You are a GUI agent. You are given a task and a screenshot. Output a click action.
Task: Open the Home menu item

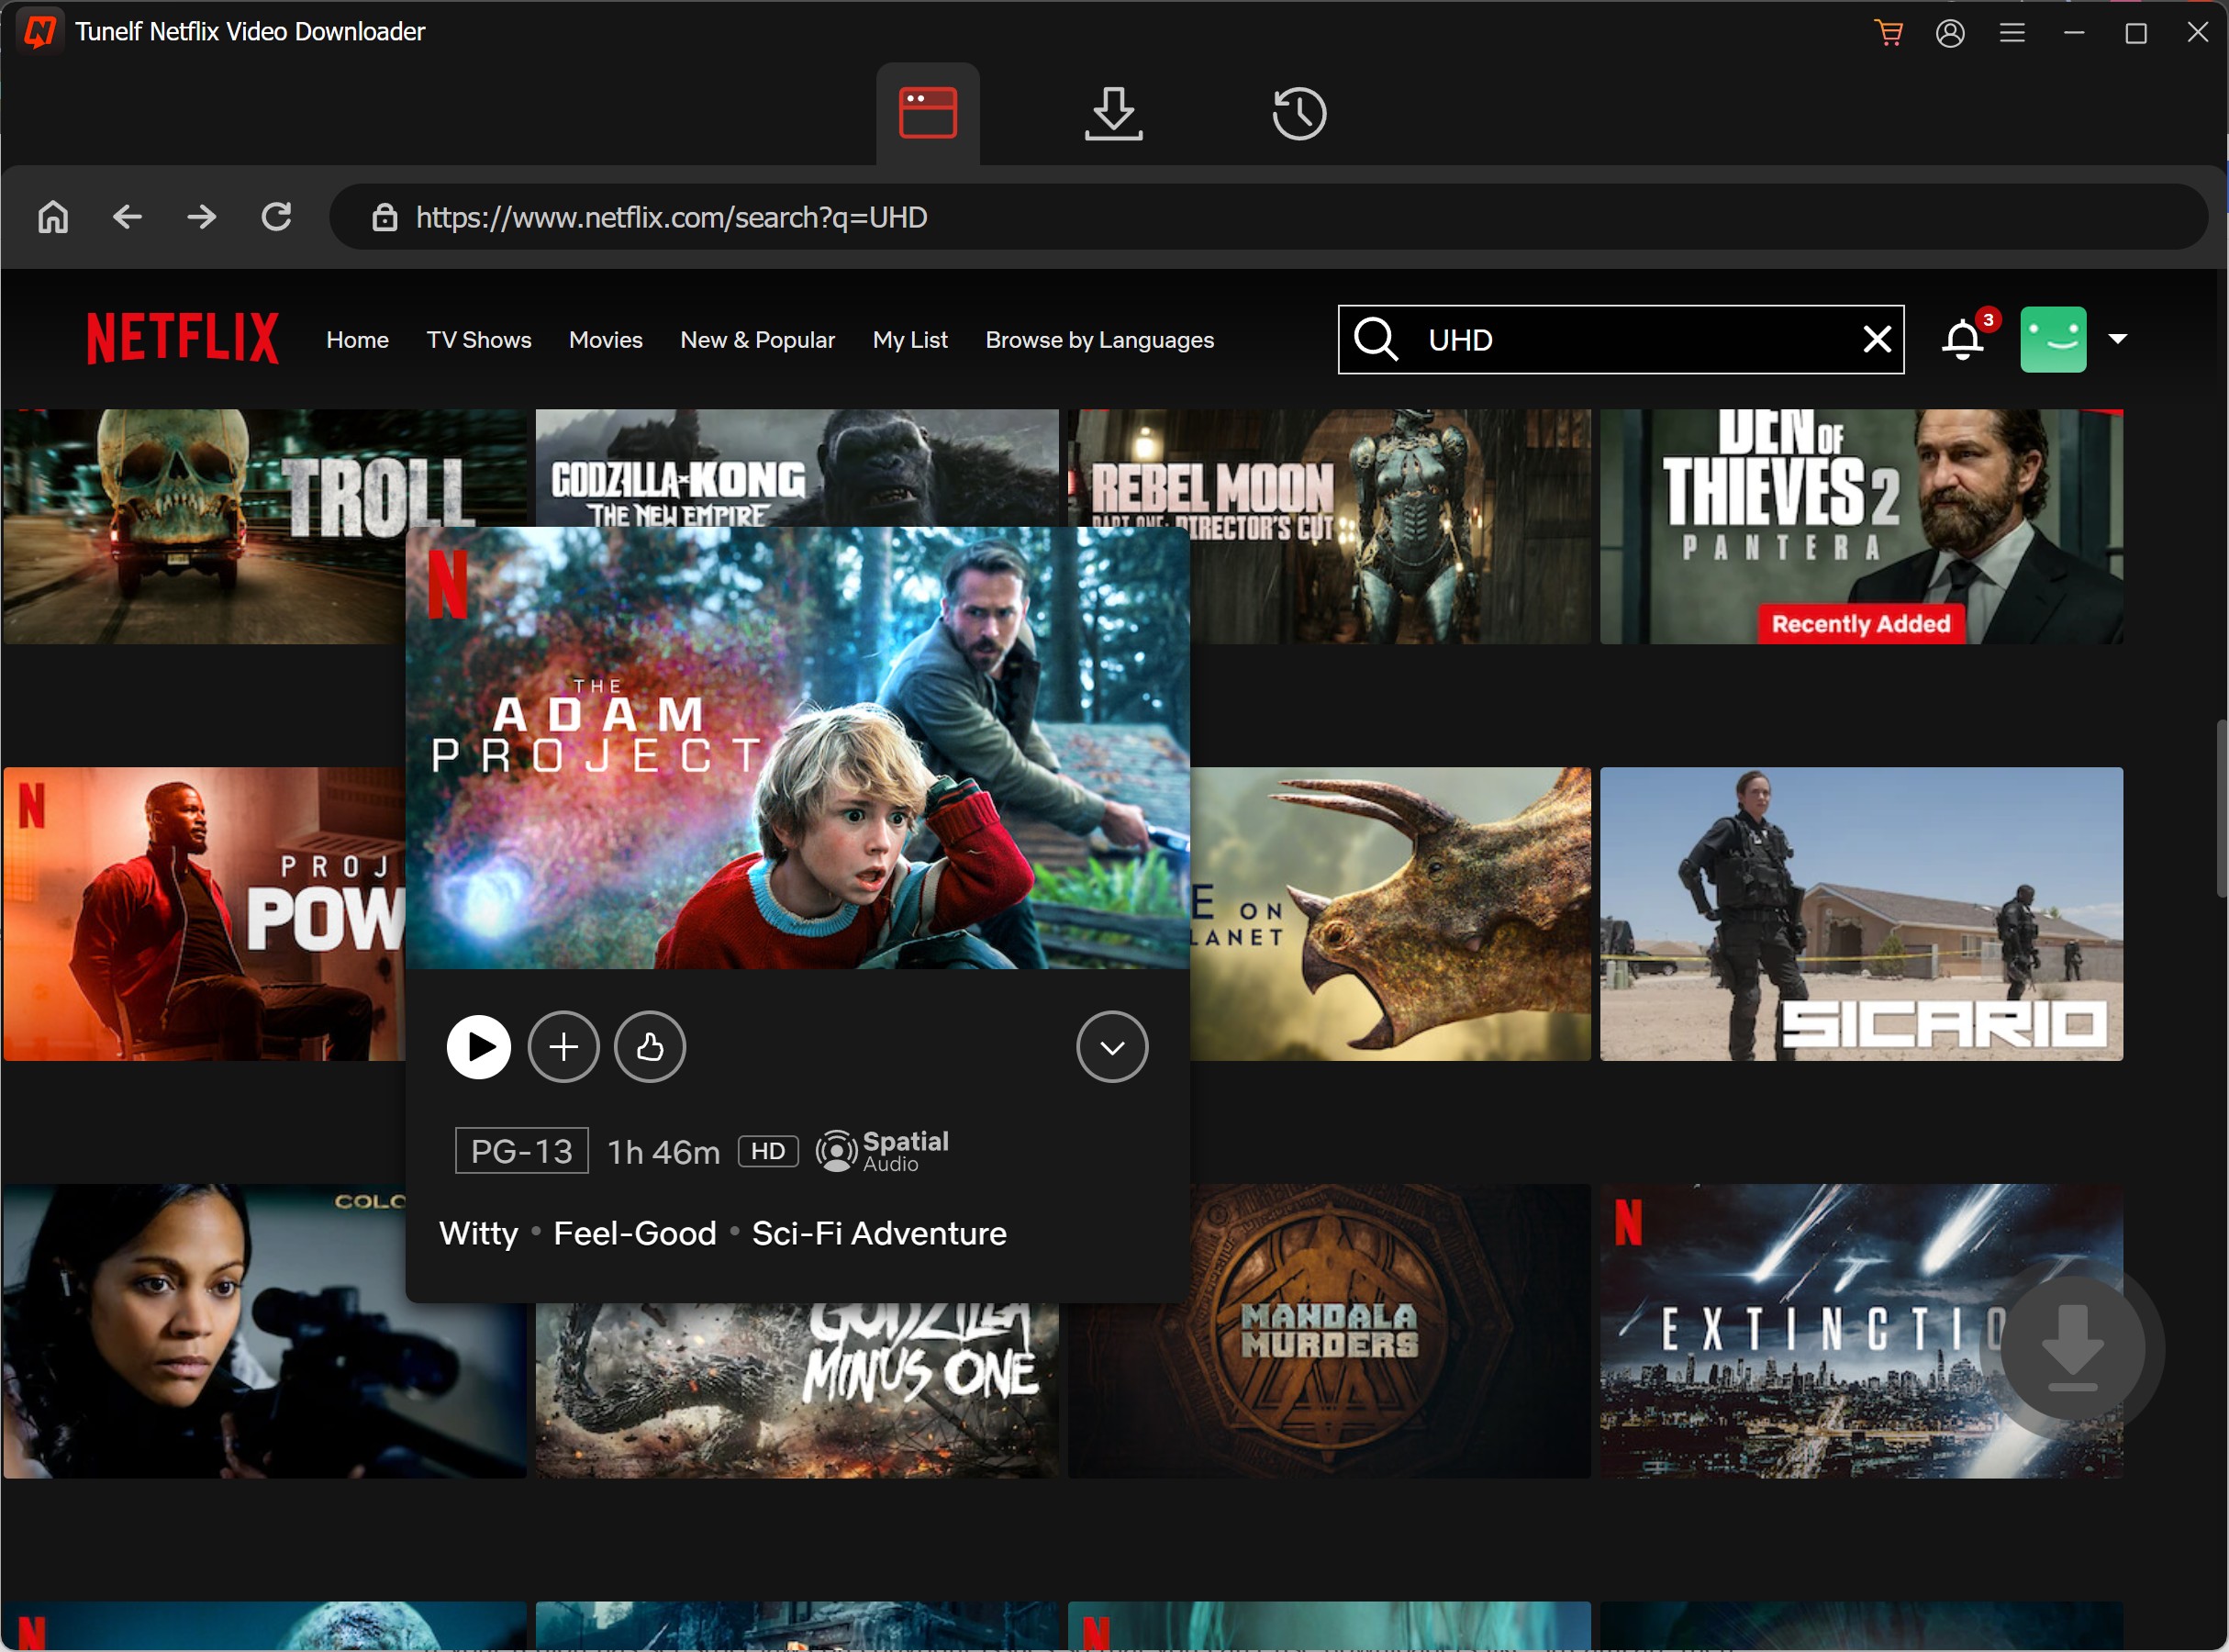pyautogui.click(x=357, y=340)
